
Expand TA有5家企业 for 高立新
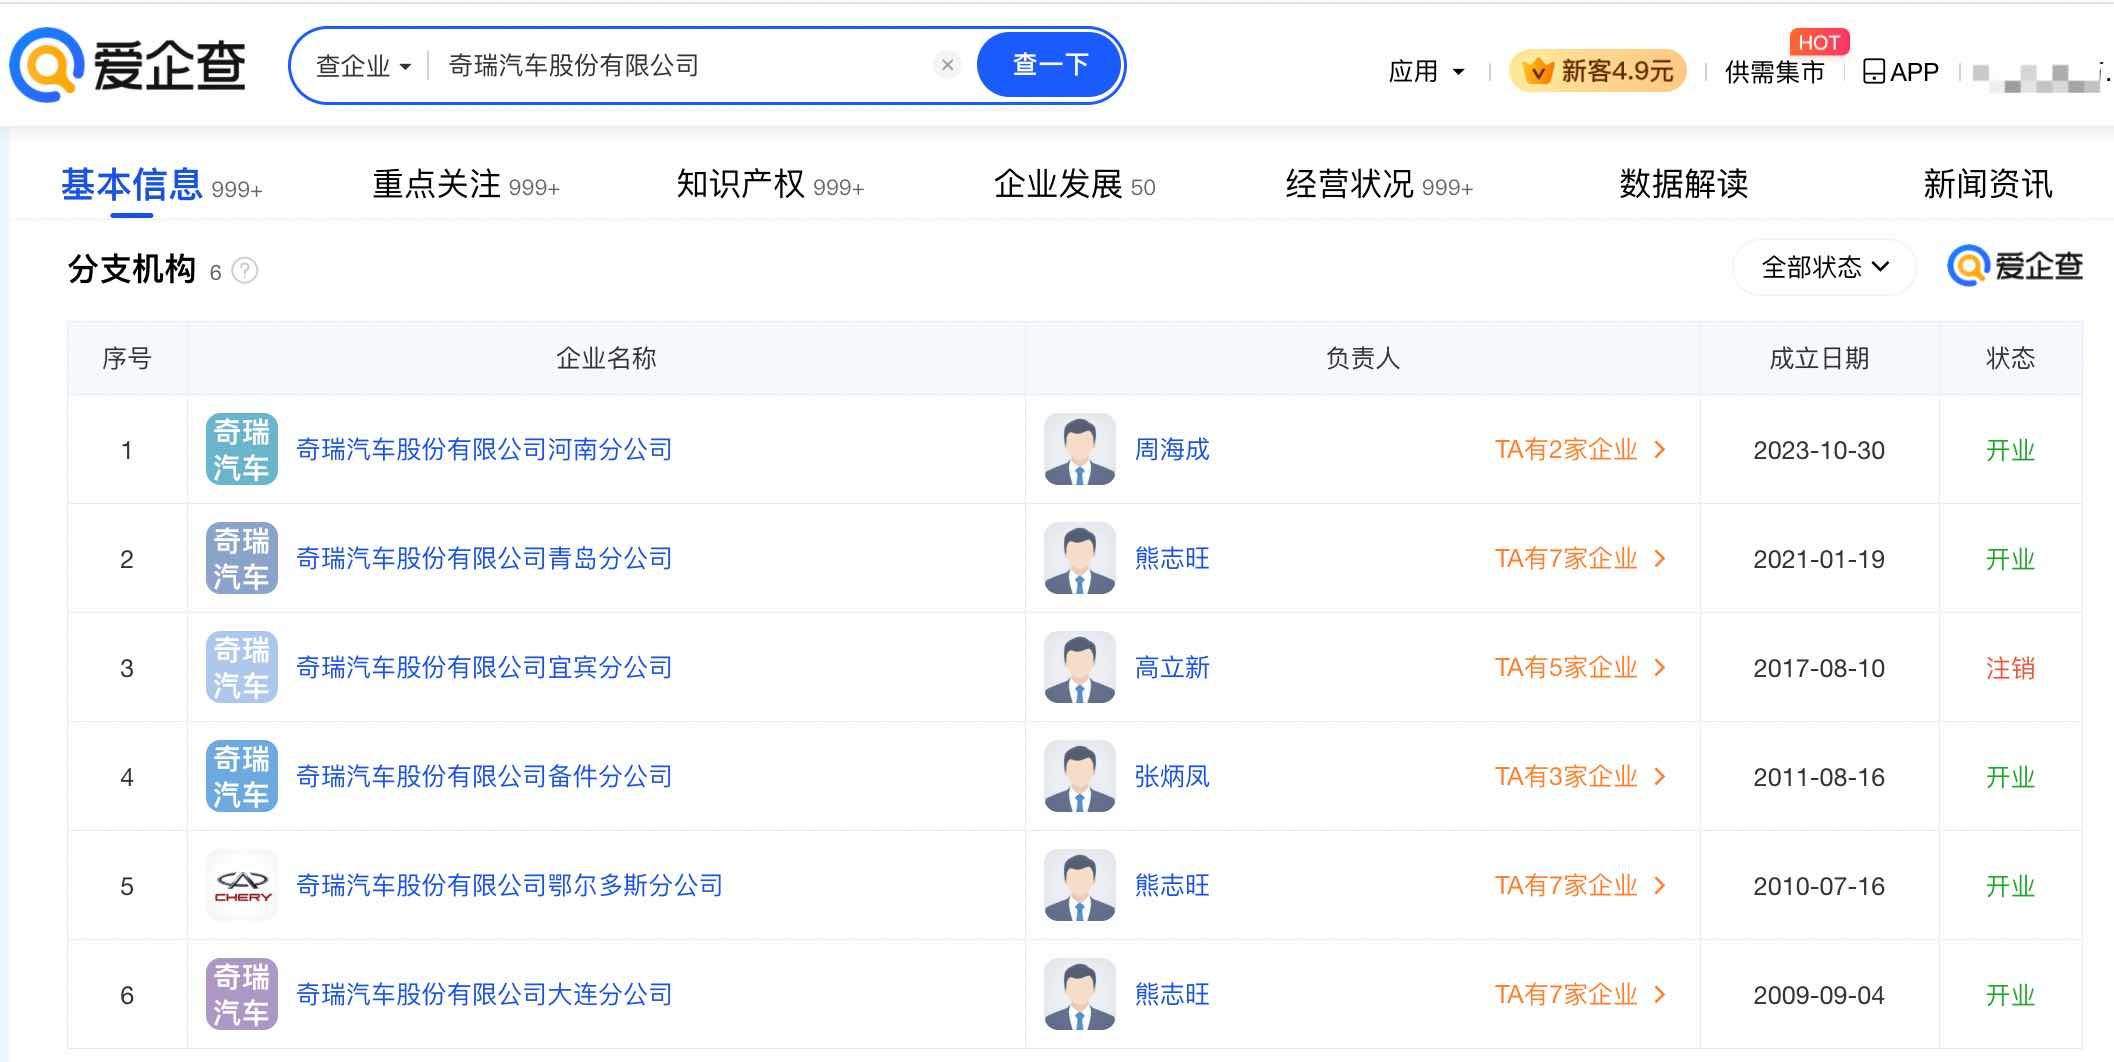[x=1579, y=668]
